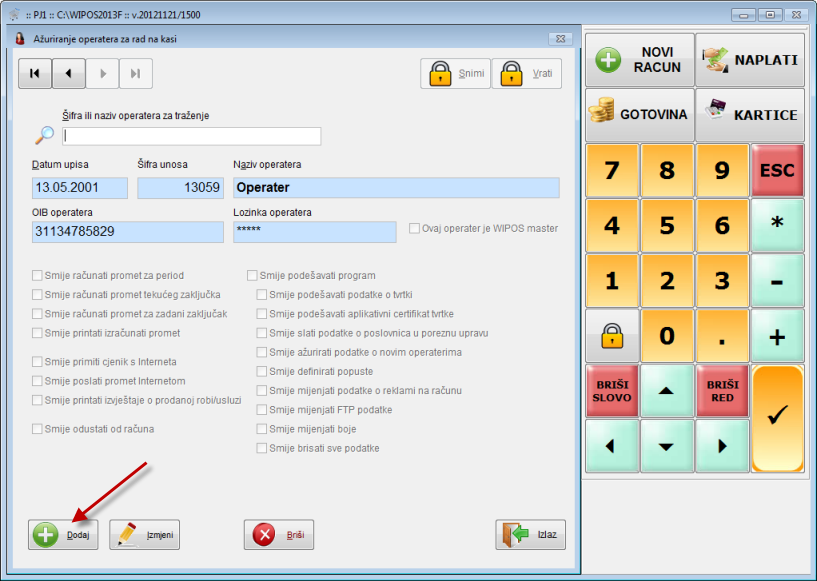Click the padlock key on the numeric keypad
This screenshot has width=817, height=581.
[612, 337]
